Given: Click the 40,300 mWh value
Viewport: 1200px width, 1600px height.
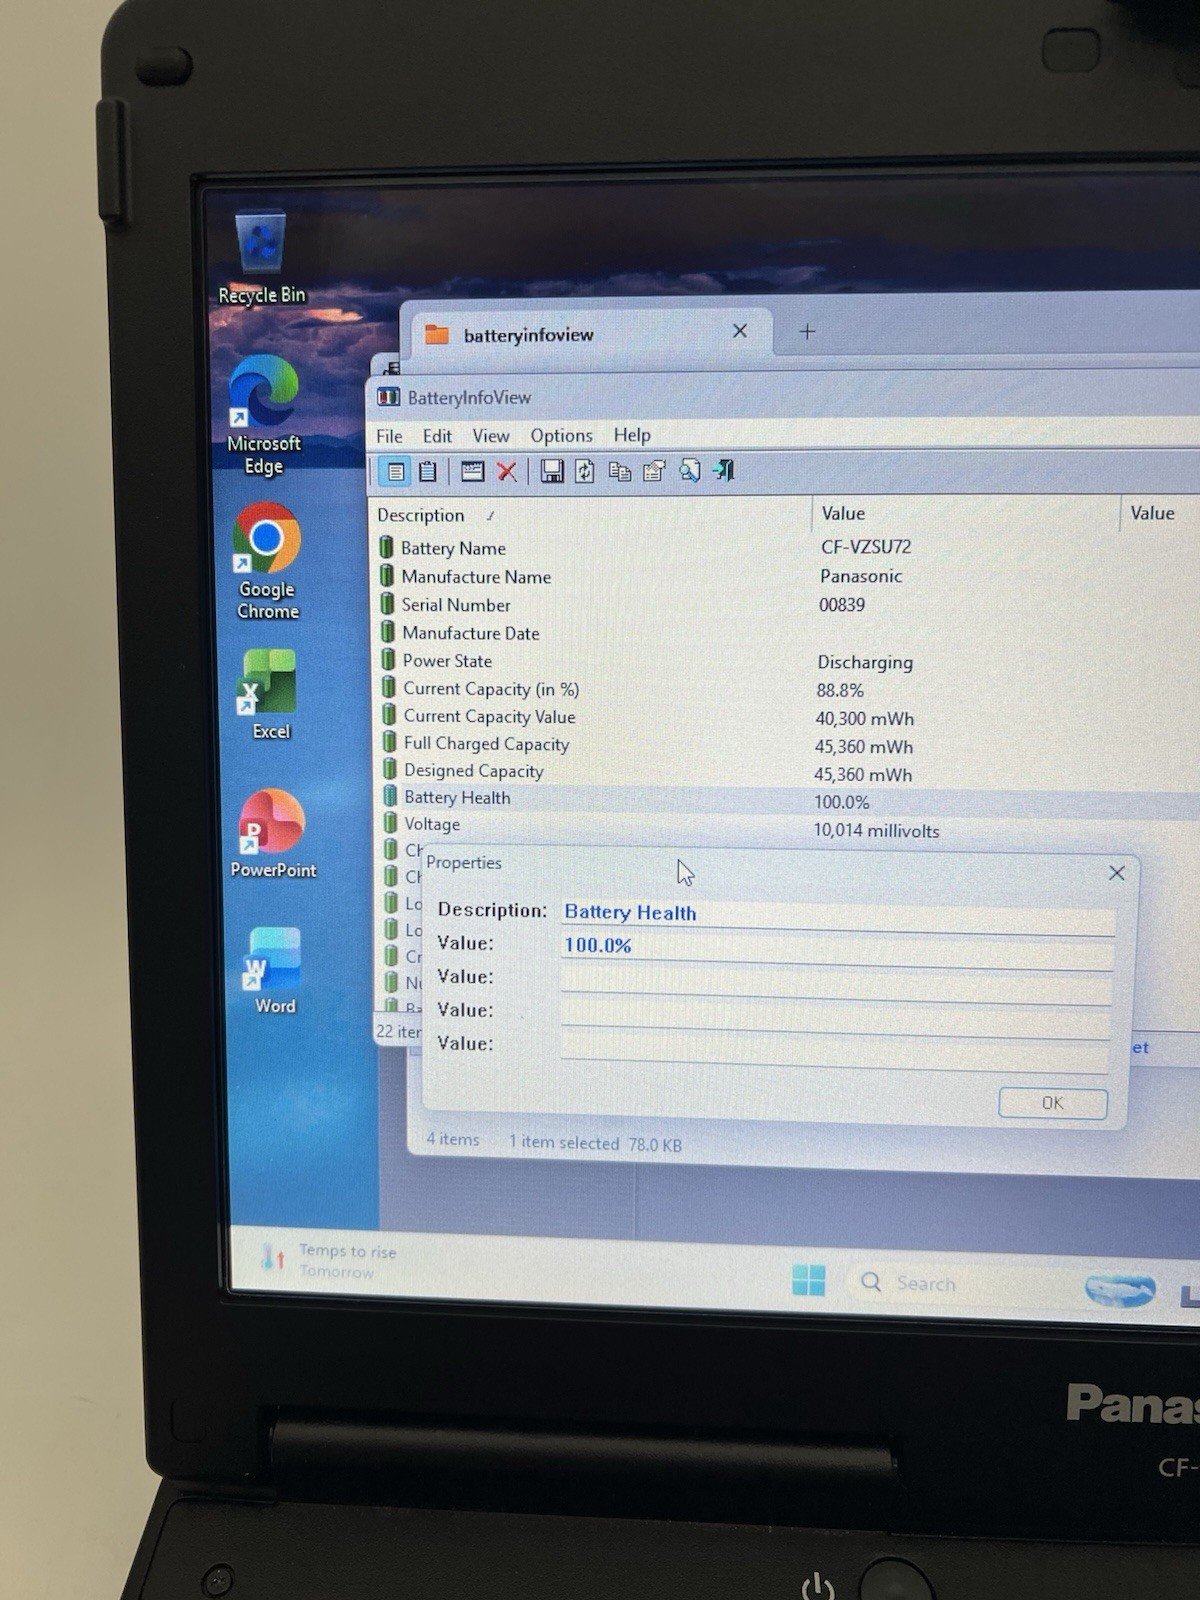Looking at the screenshot, I should pyautogui.click(x=864, y=719).
